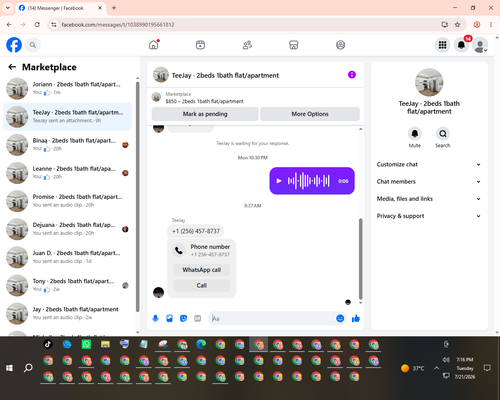Viewport: 500px width, 400px height.
Task: Select TeeJay conversation in list
Action: (x=67, y=117)
